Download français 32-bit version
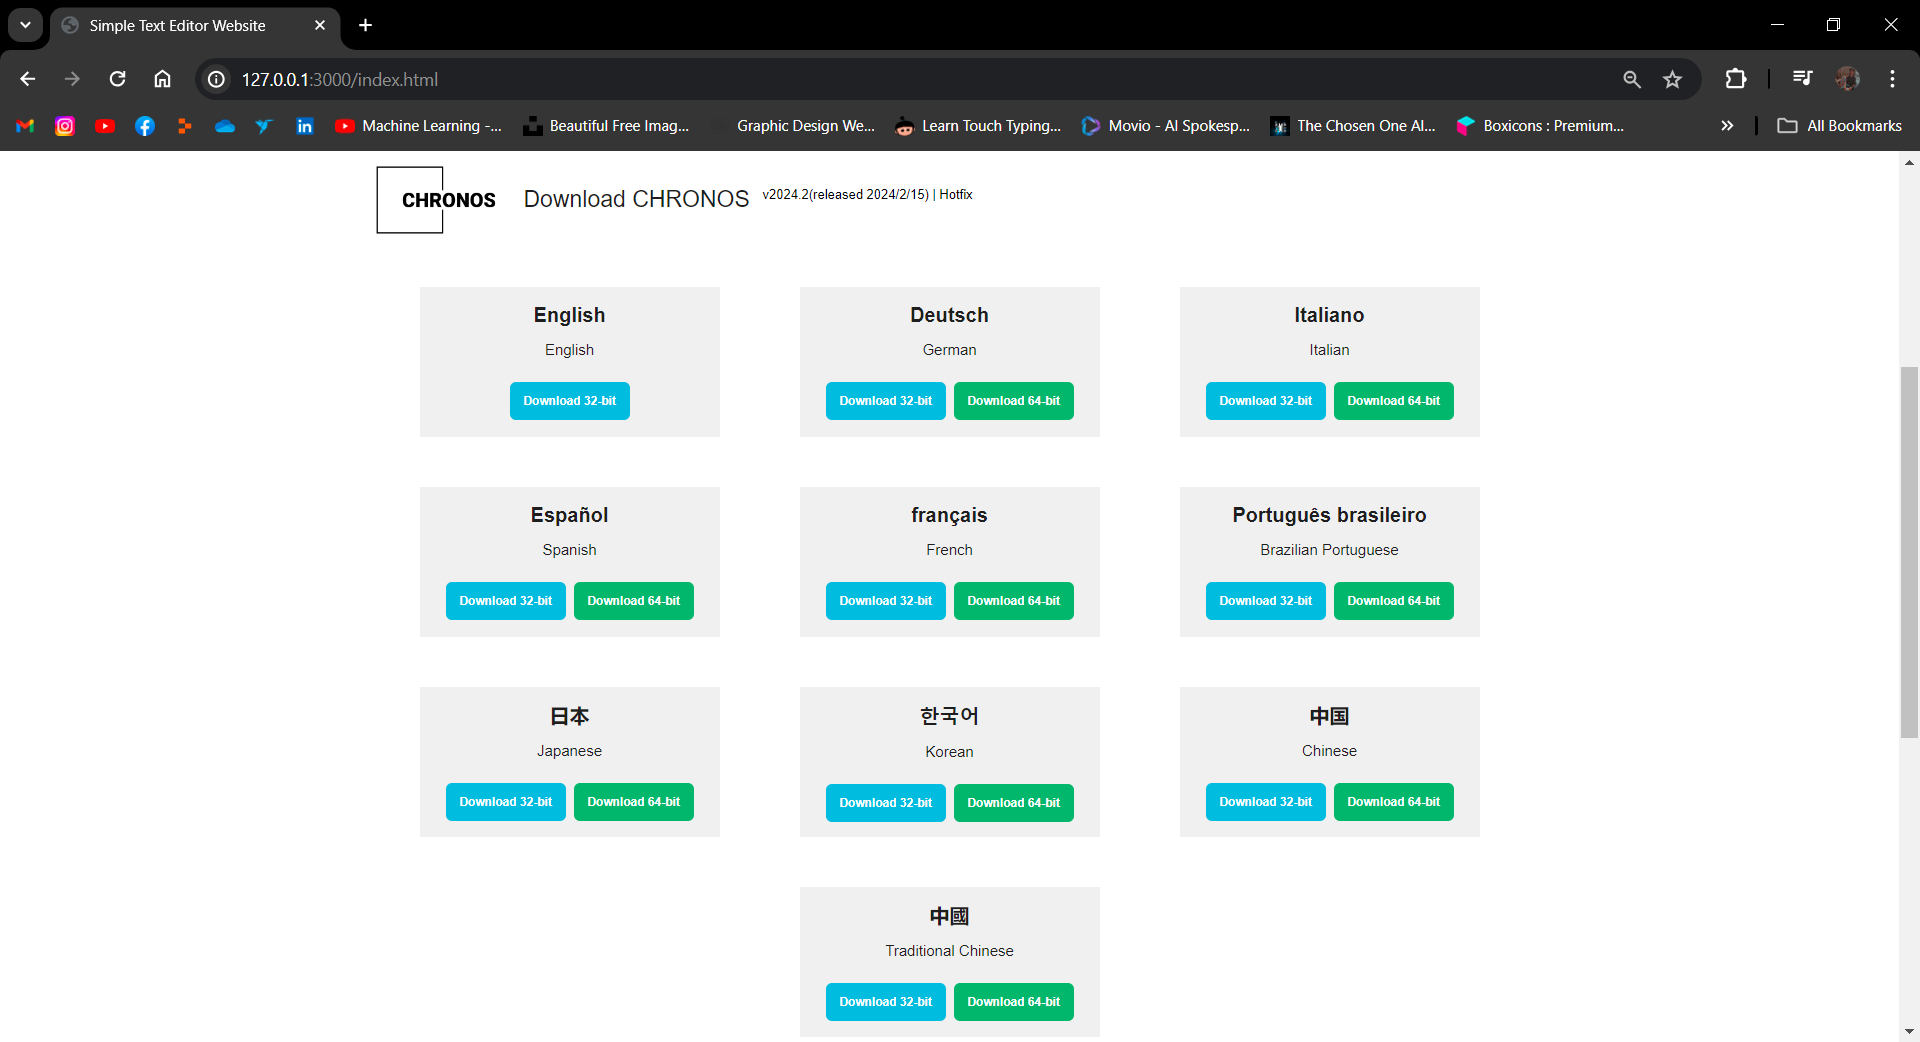Viewport: 1920px width, 1042px height. (886, 601)
